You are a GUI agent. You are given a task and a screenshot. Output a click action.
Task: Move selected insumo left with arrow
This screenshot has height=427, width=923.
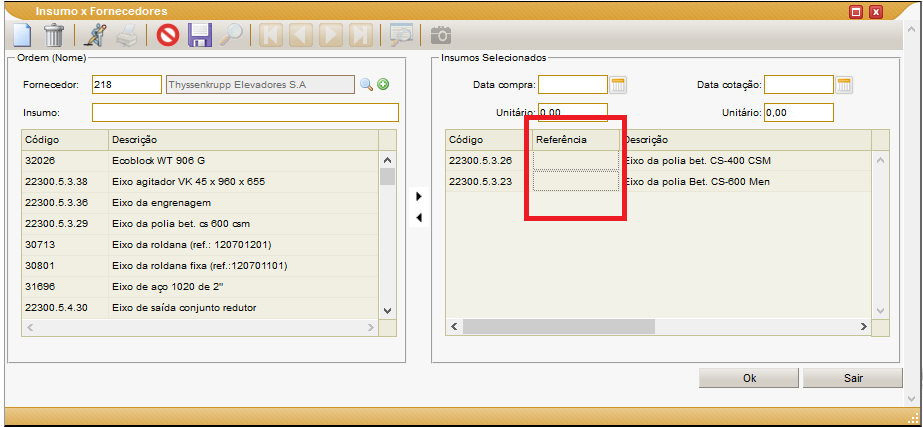point(419,218)
